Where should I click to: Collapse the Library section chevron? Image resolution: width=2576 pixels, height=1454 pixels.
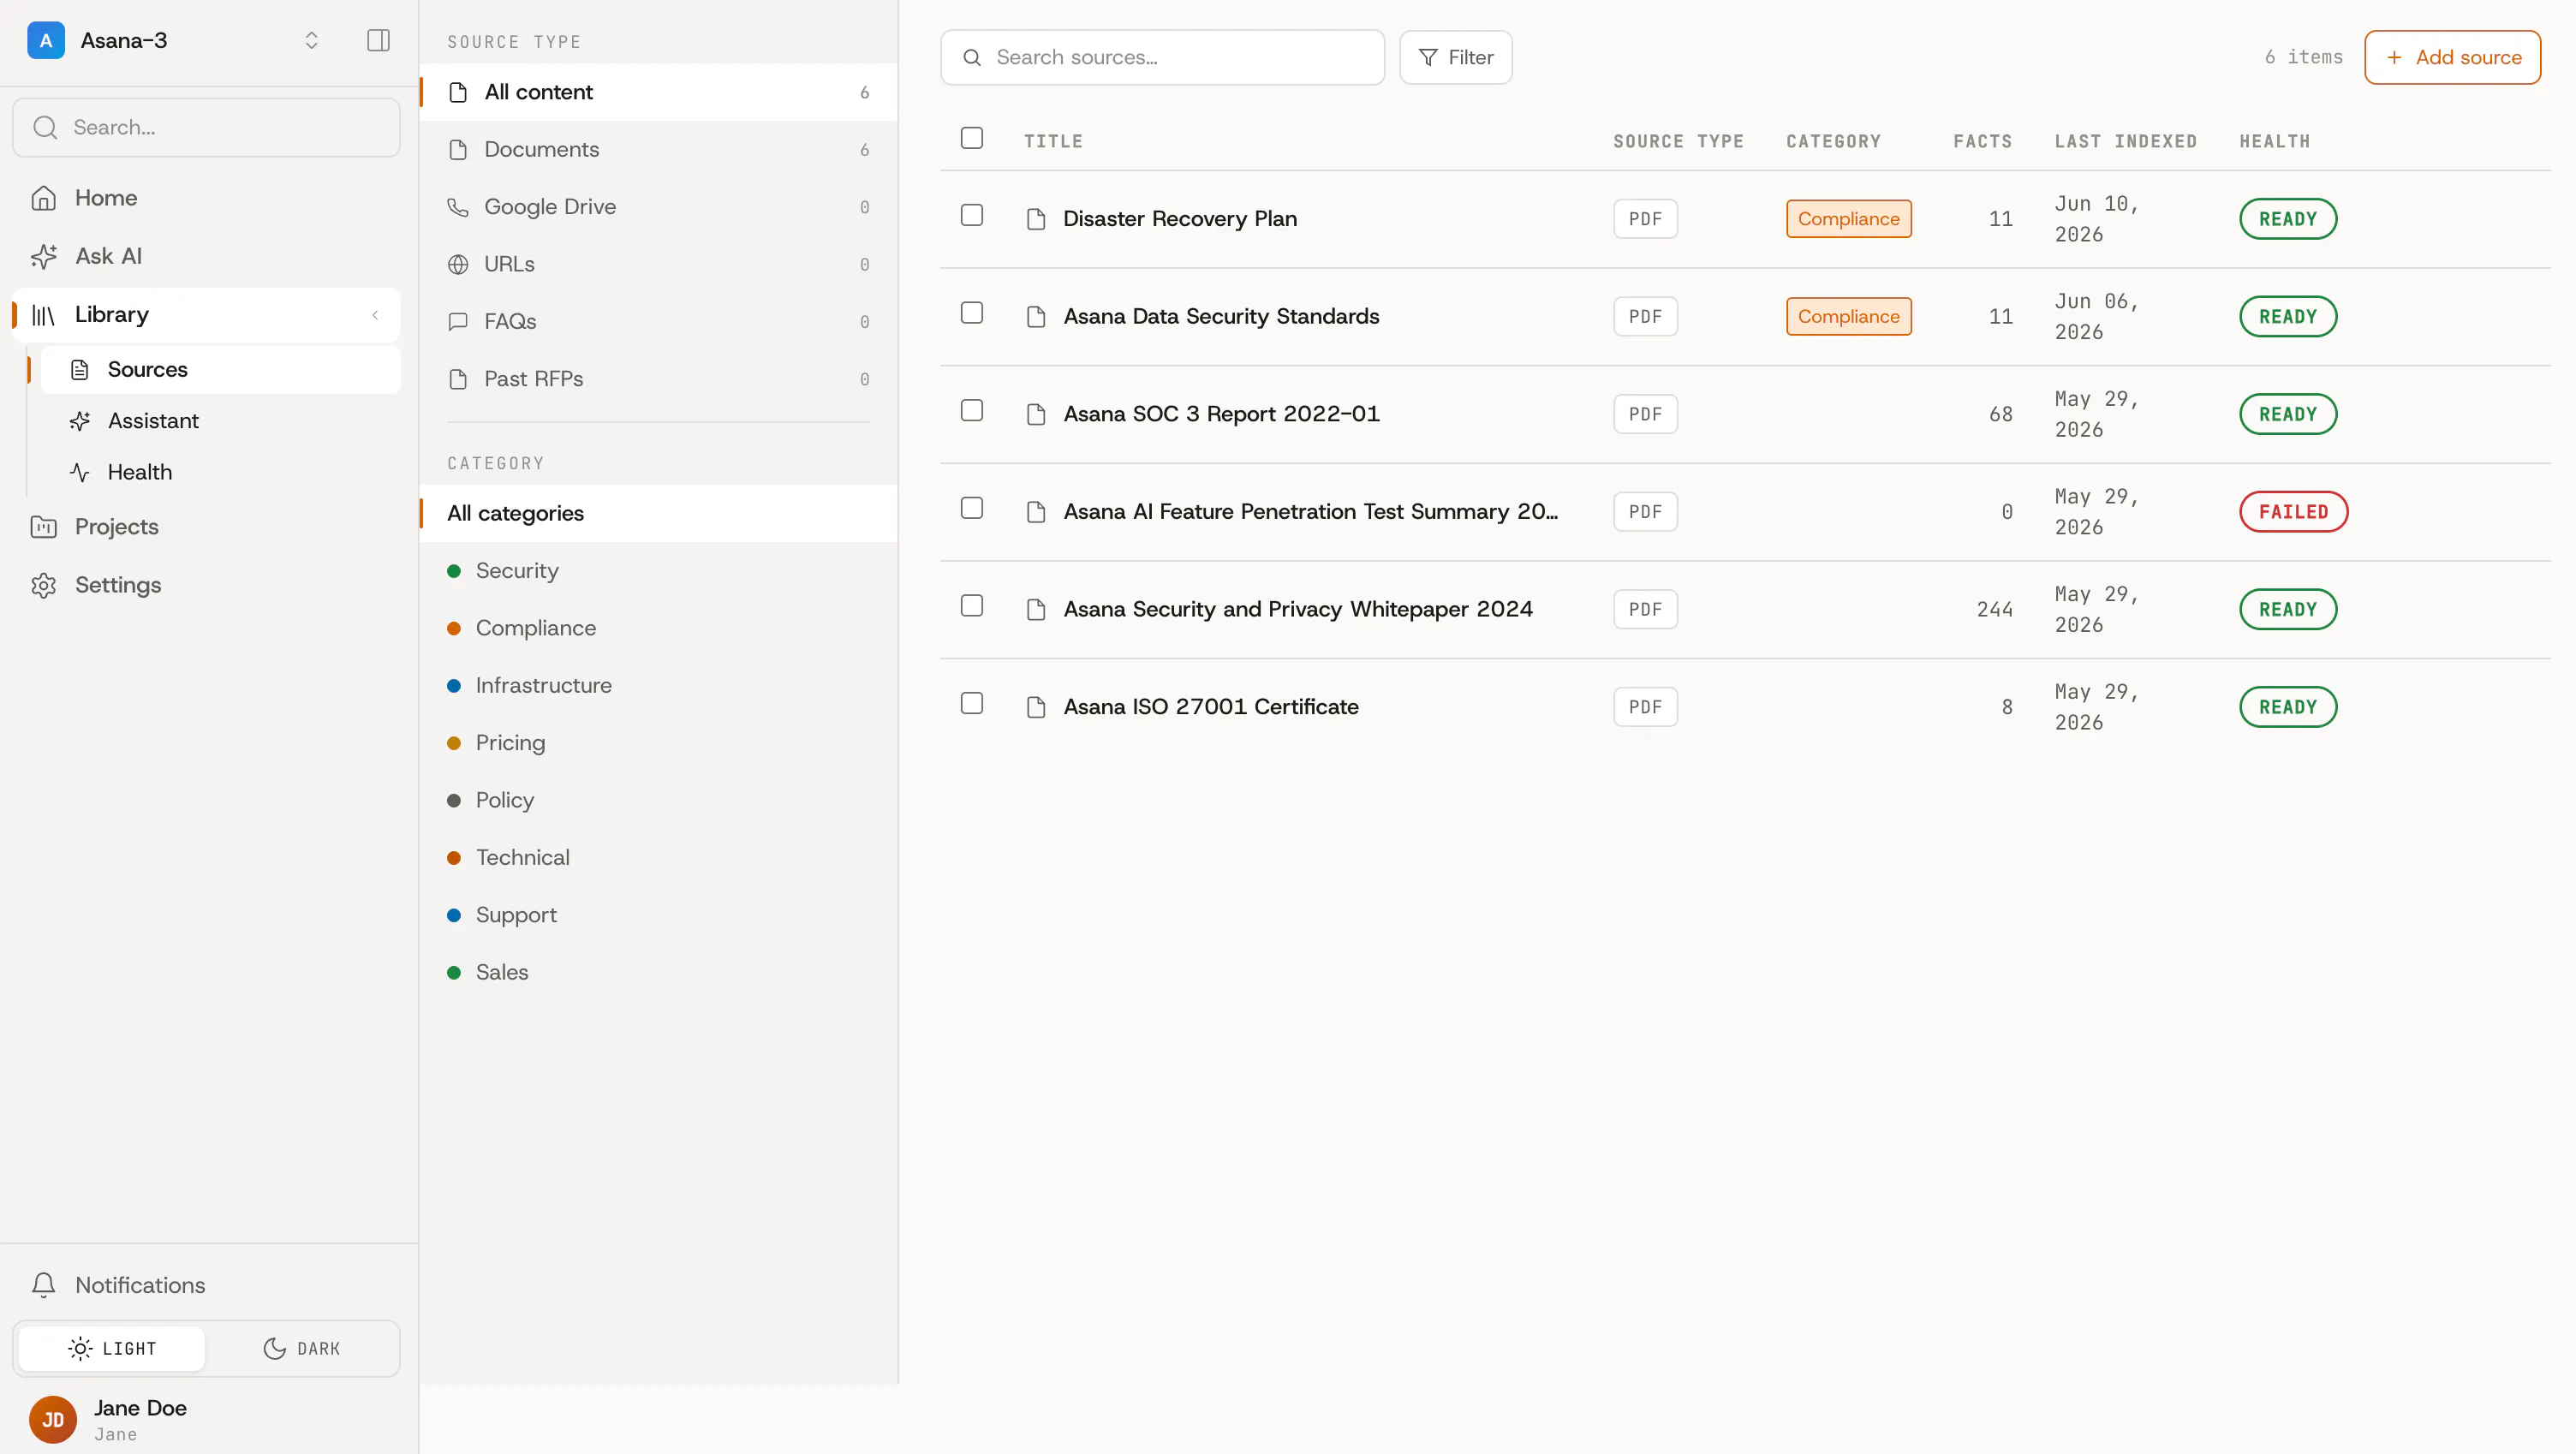click(375, 314)
